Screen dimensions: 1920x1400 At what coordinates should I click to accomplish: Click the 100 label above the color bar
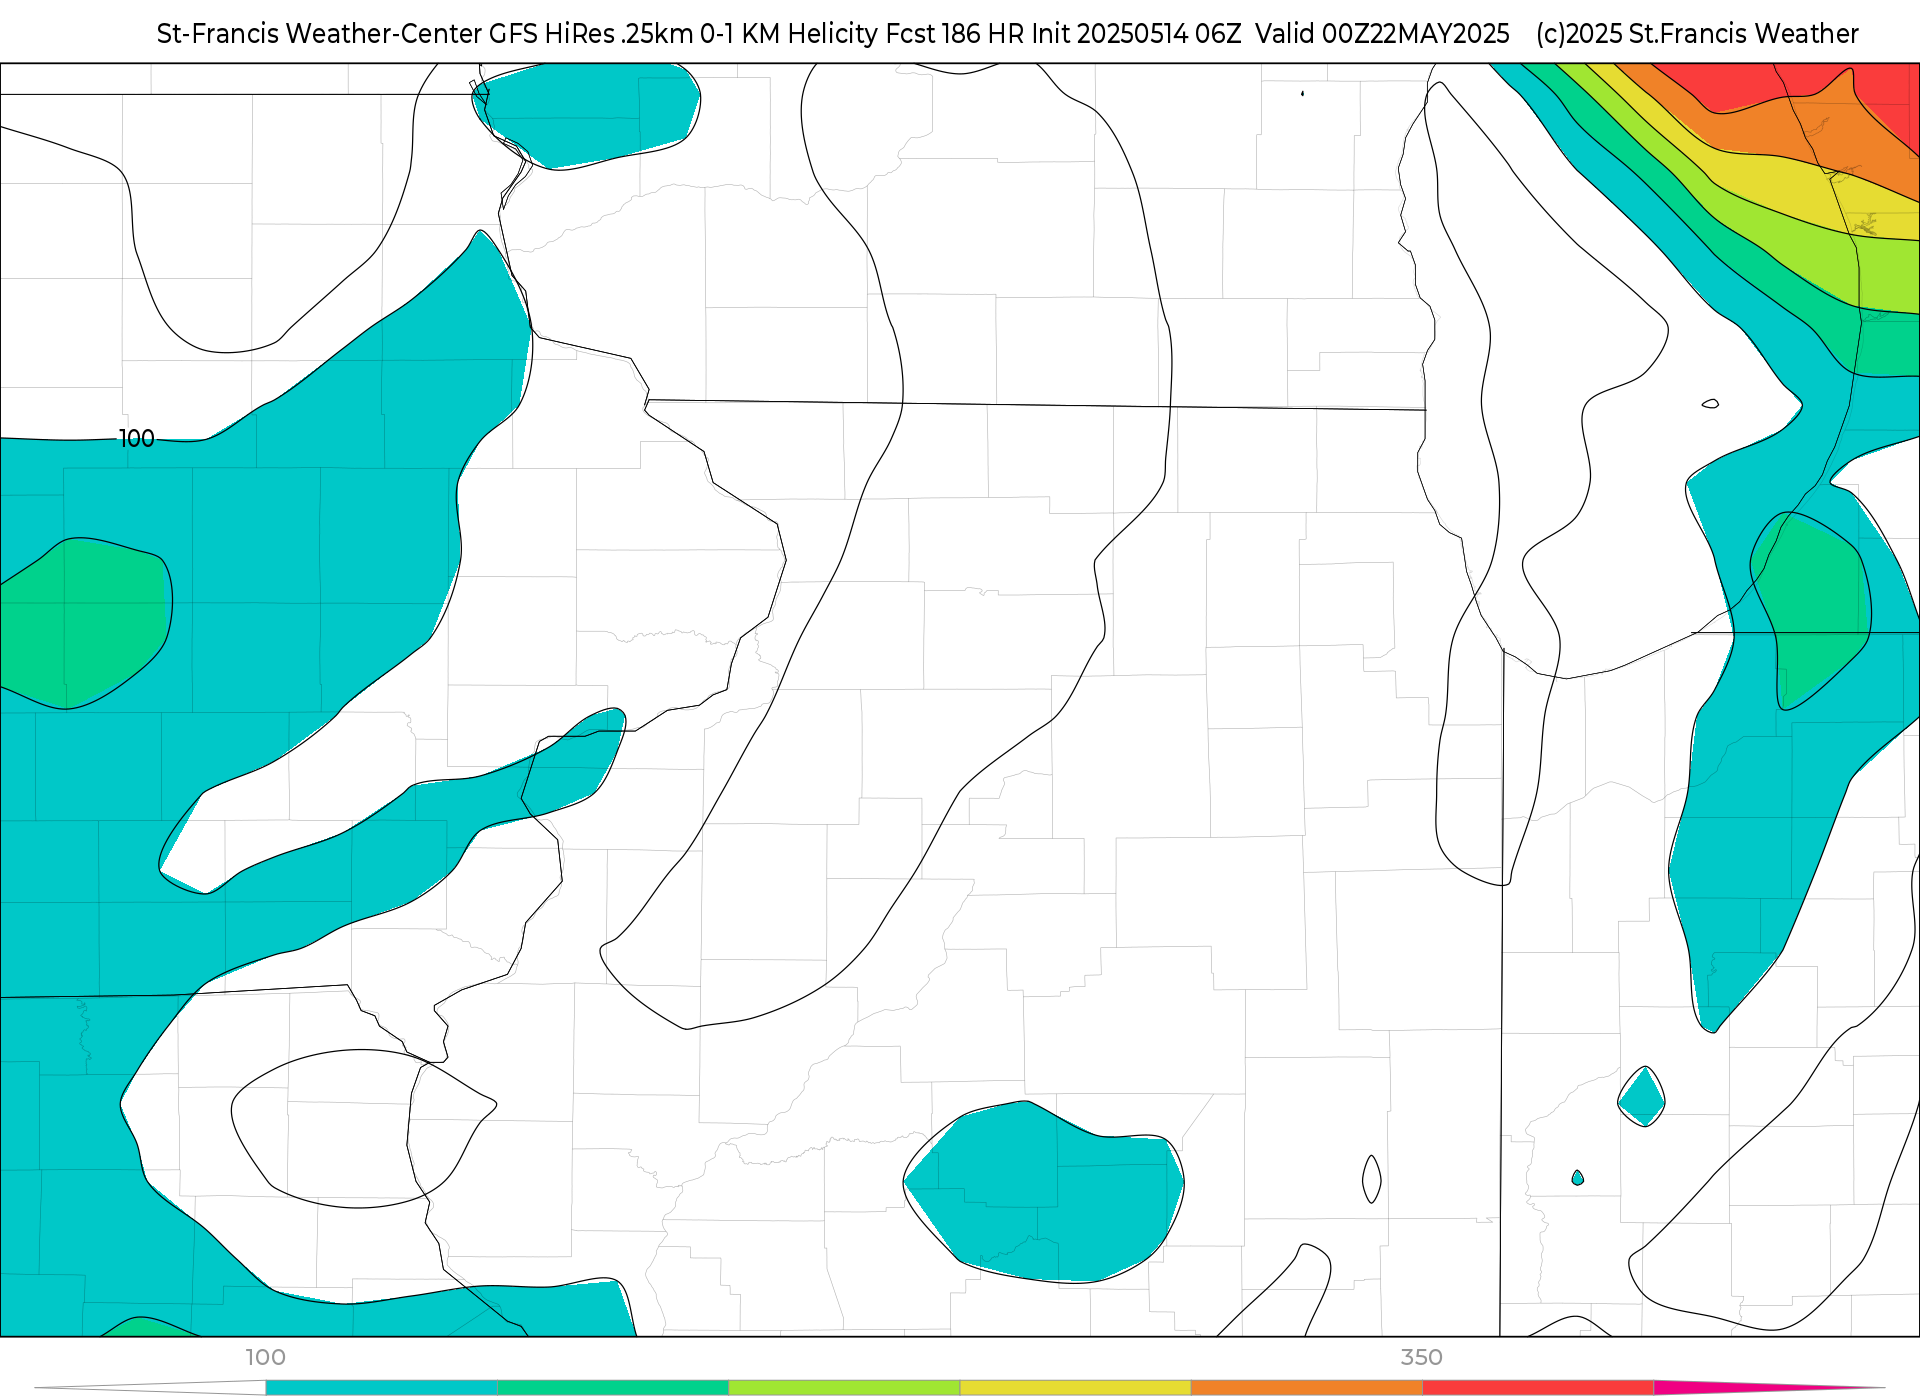pyautogui.click(x=265, y=1357)
